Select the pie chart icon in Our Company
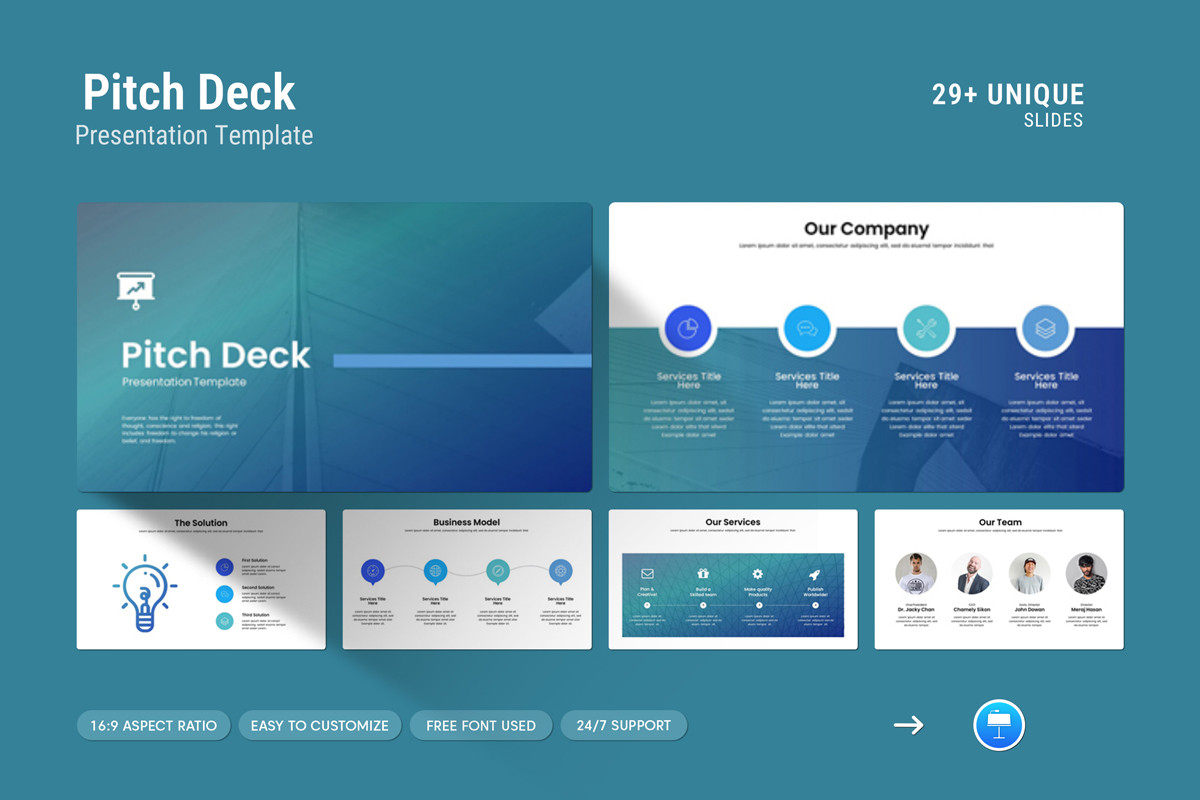 688,327
